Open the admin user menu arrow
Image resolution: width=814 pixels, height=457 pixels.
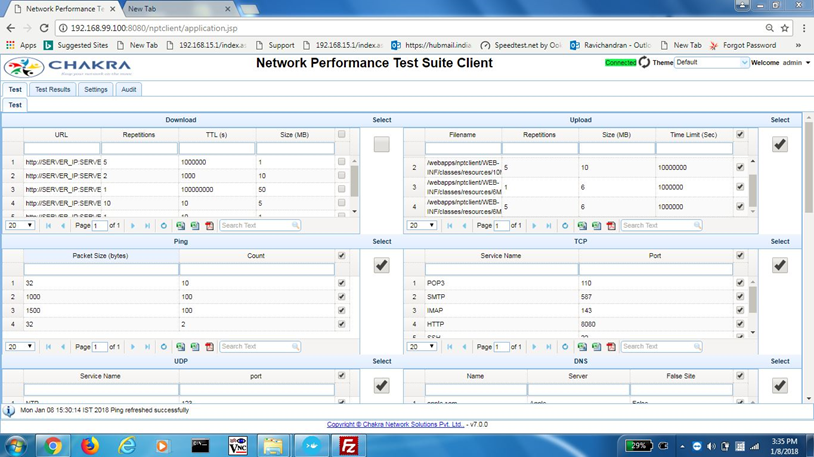808,63
